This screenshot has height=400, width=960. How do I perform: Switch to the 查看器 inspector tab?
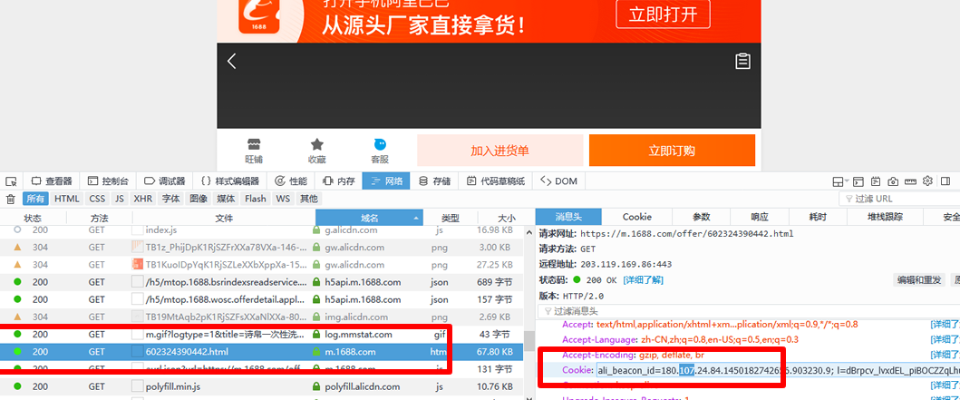click(x=52, y=181)
